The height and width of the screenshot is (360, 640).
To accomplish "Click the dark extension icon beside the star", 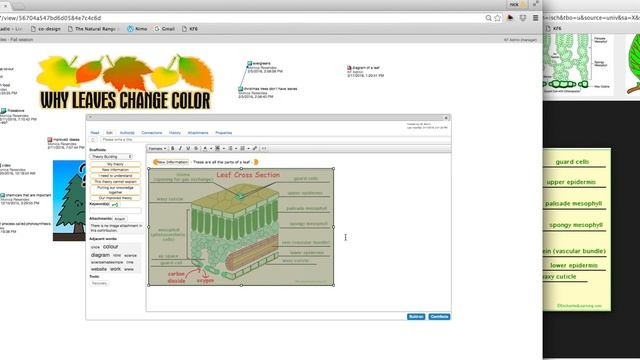I will [x=510, y=18].
